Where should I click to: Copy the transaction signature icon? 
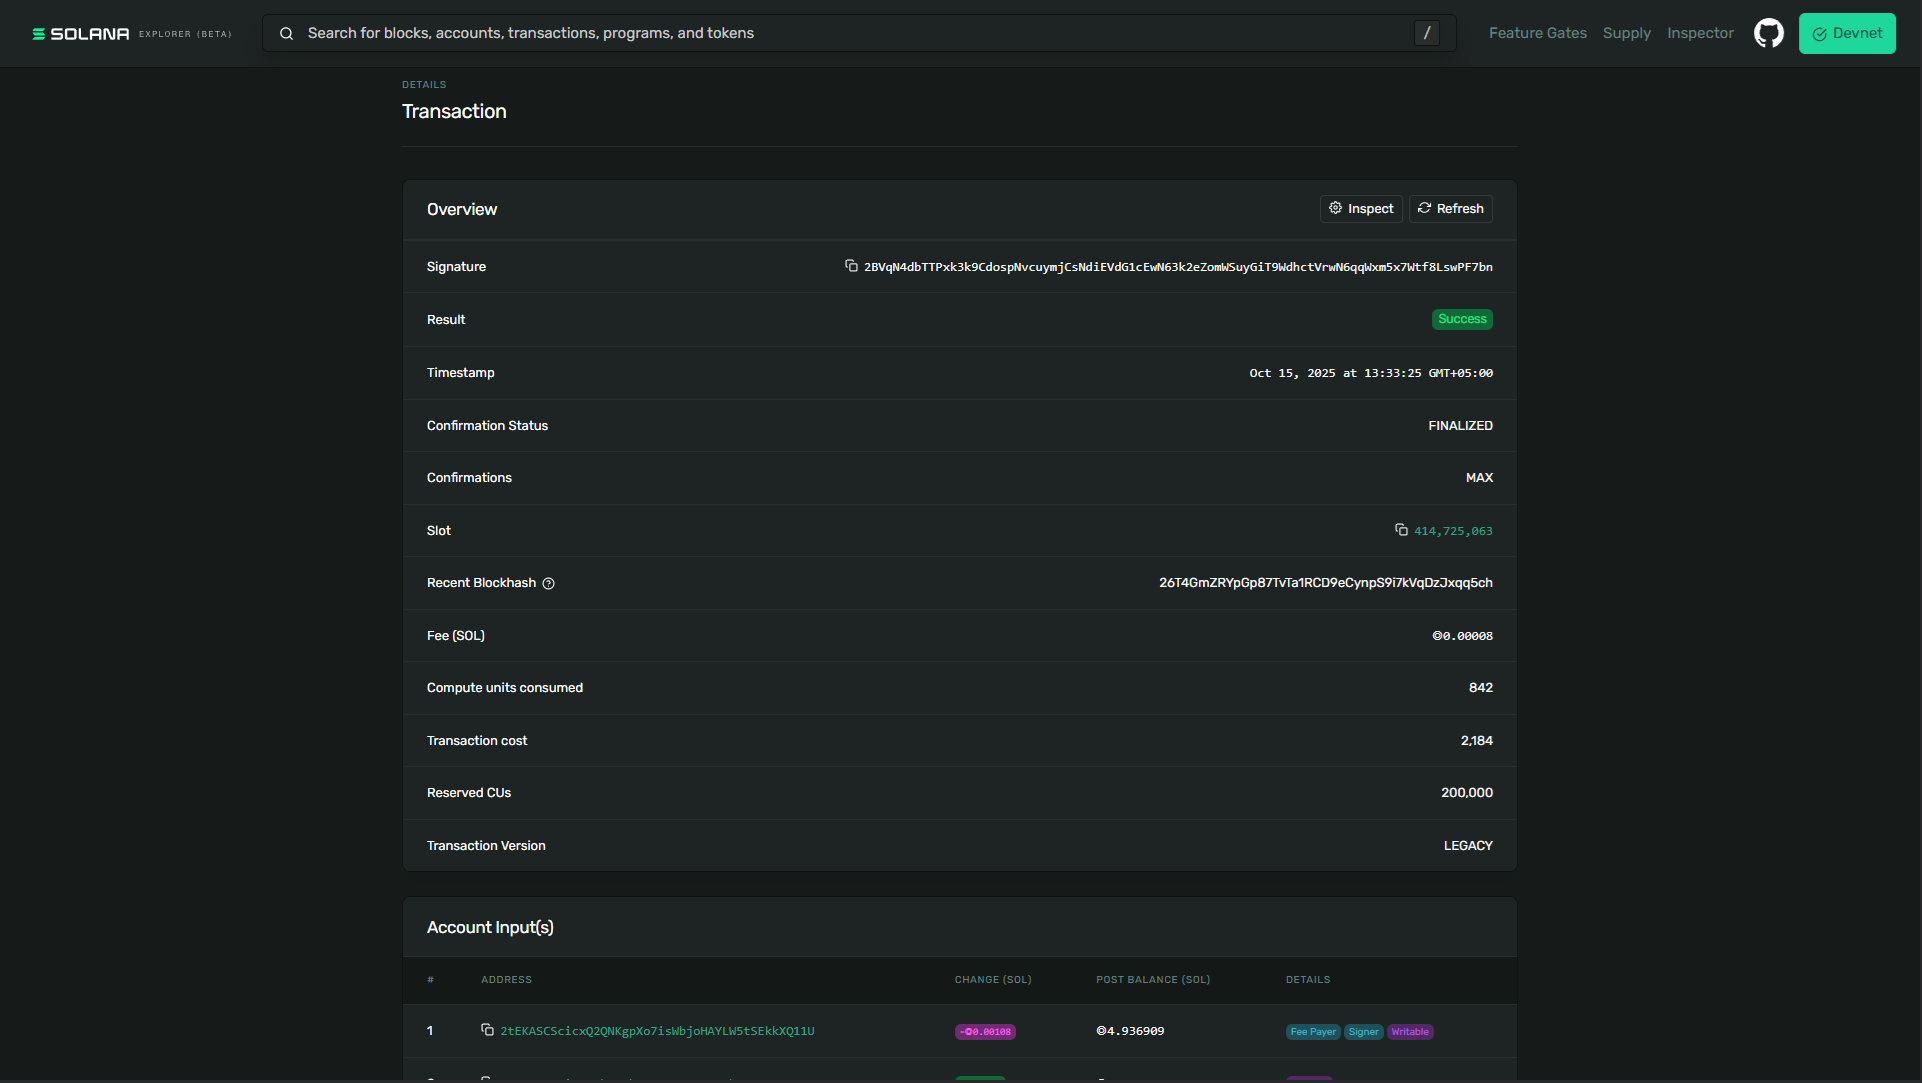tap(851, 266)
